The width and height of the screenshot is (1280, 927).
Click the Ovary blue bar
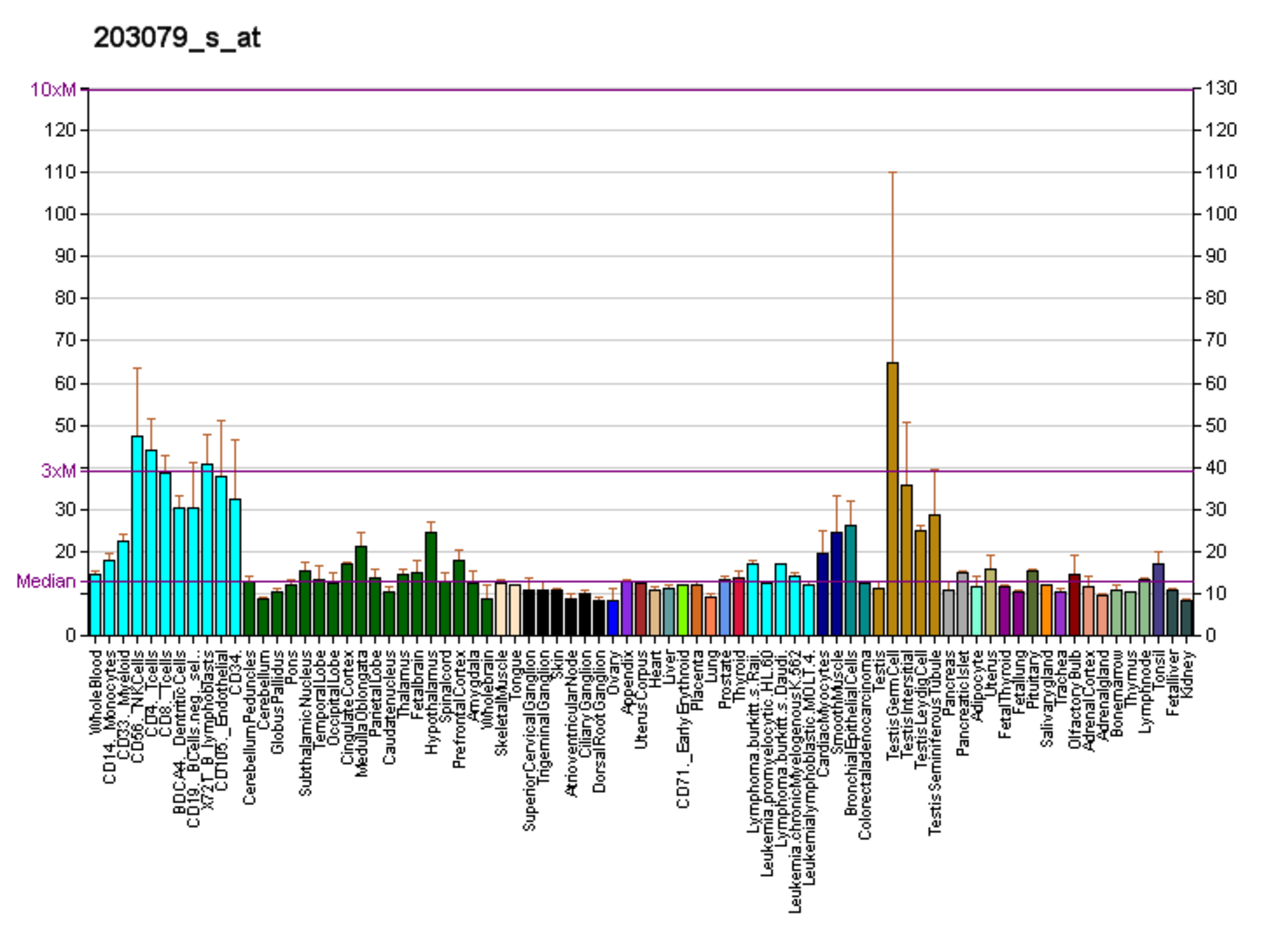[x=613, y=617]
